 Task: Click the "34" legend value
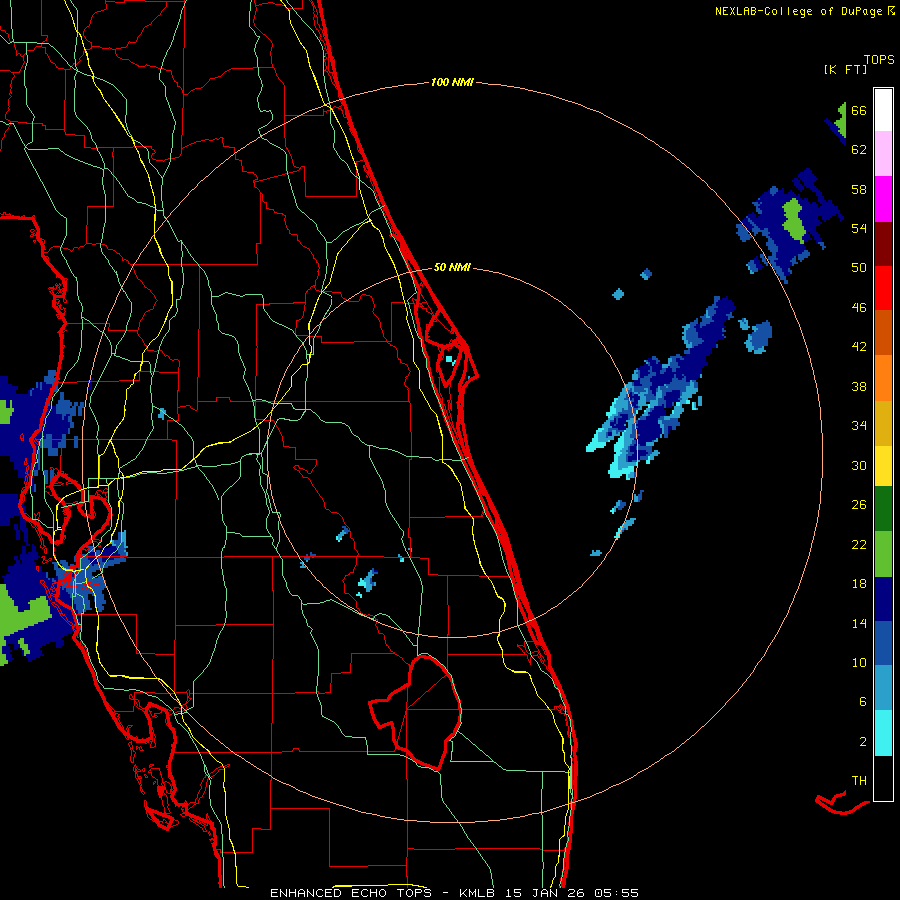[859, 426]
